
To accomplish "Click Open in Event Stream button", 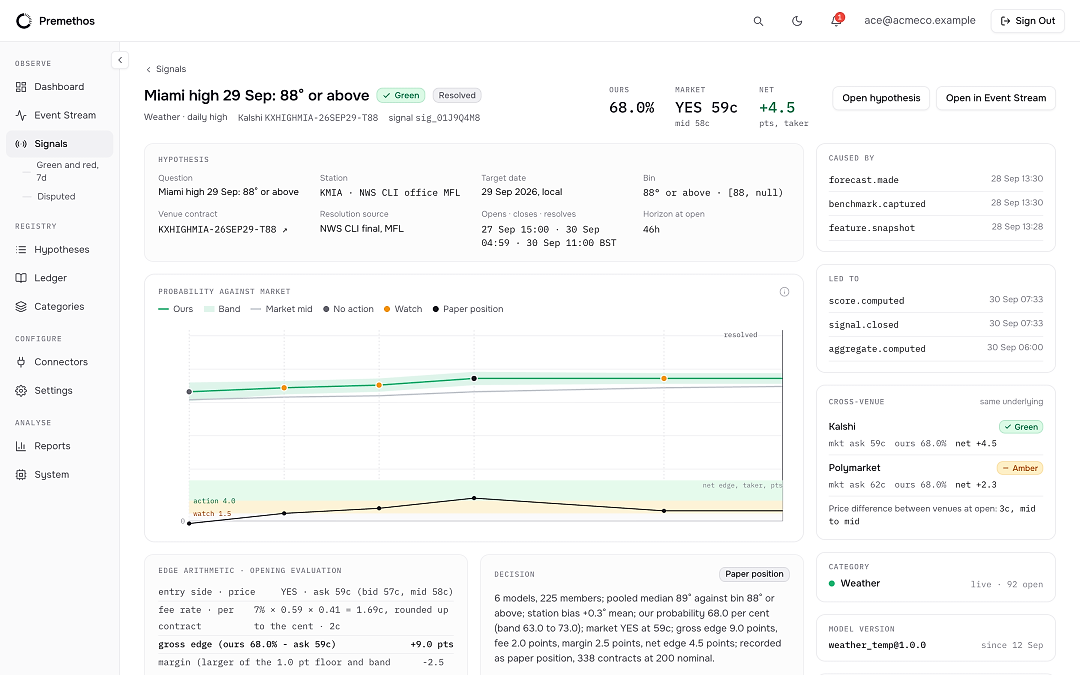I will (995, 98).
